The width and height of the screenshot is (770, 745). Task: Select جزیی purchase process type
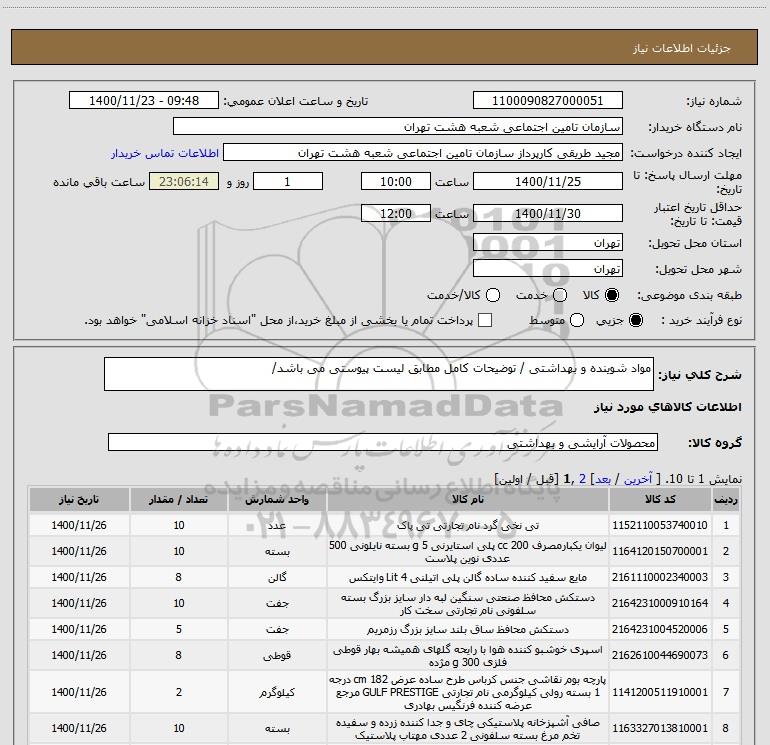(x=635, y=320)
